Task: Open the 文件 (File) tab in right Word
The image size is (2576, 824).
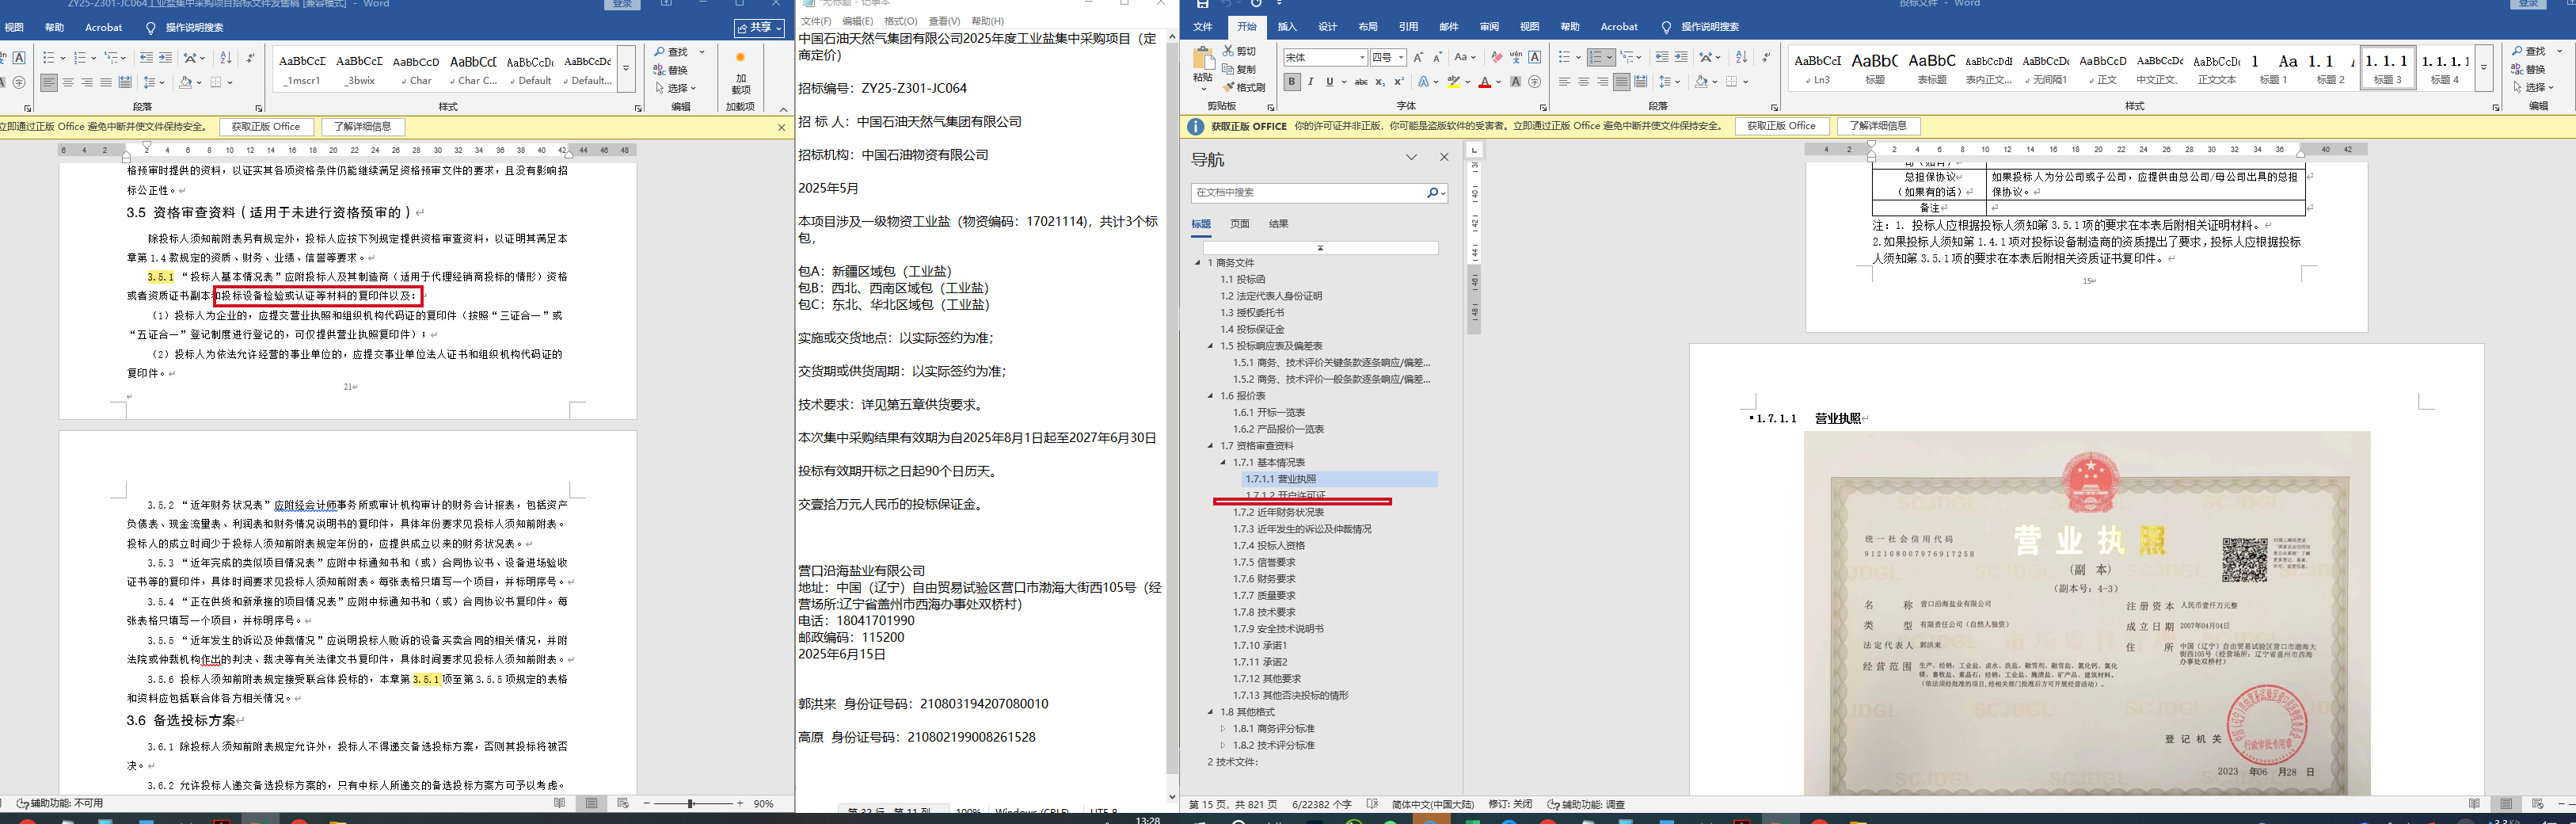Action: pyautogui.click(x=1203, y=27)
